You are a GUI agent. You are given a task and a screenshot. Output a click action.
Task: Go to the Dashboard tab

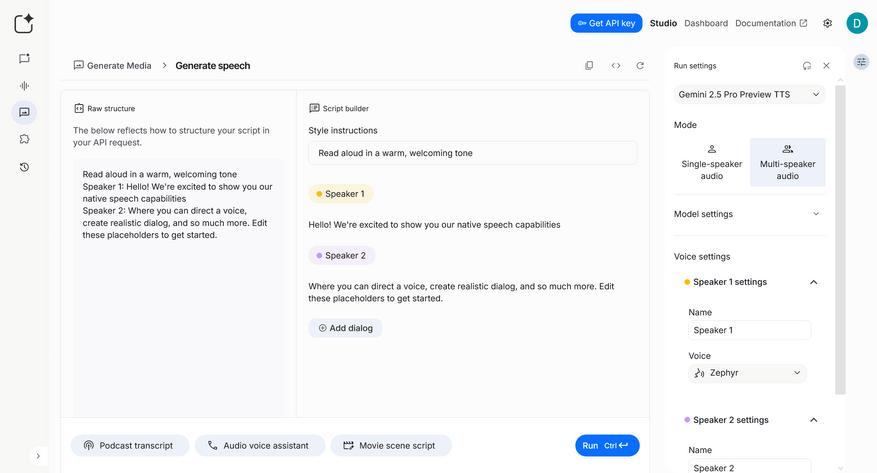pyautogui.click(x=706, y=23)
